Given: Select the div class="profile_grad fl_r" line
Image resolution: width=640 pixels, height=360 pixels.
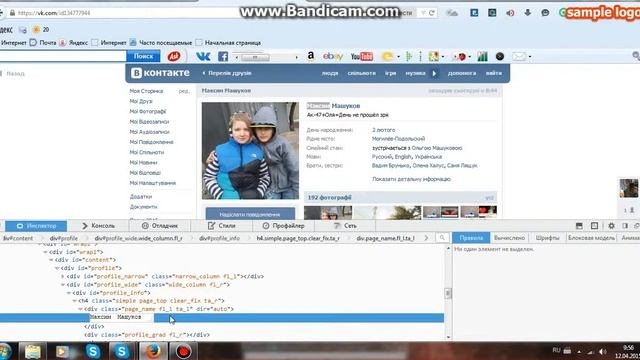Looking at the screenshot, I should (147, 335).
